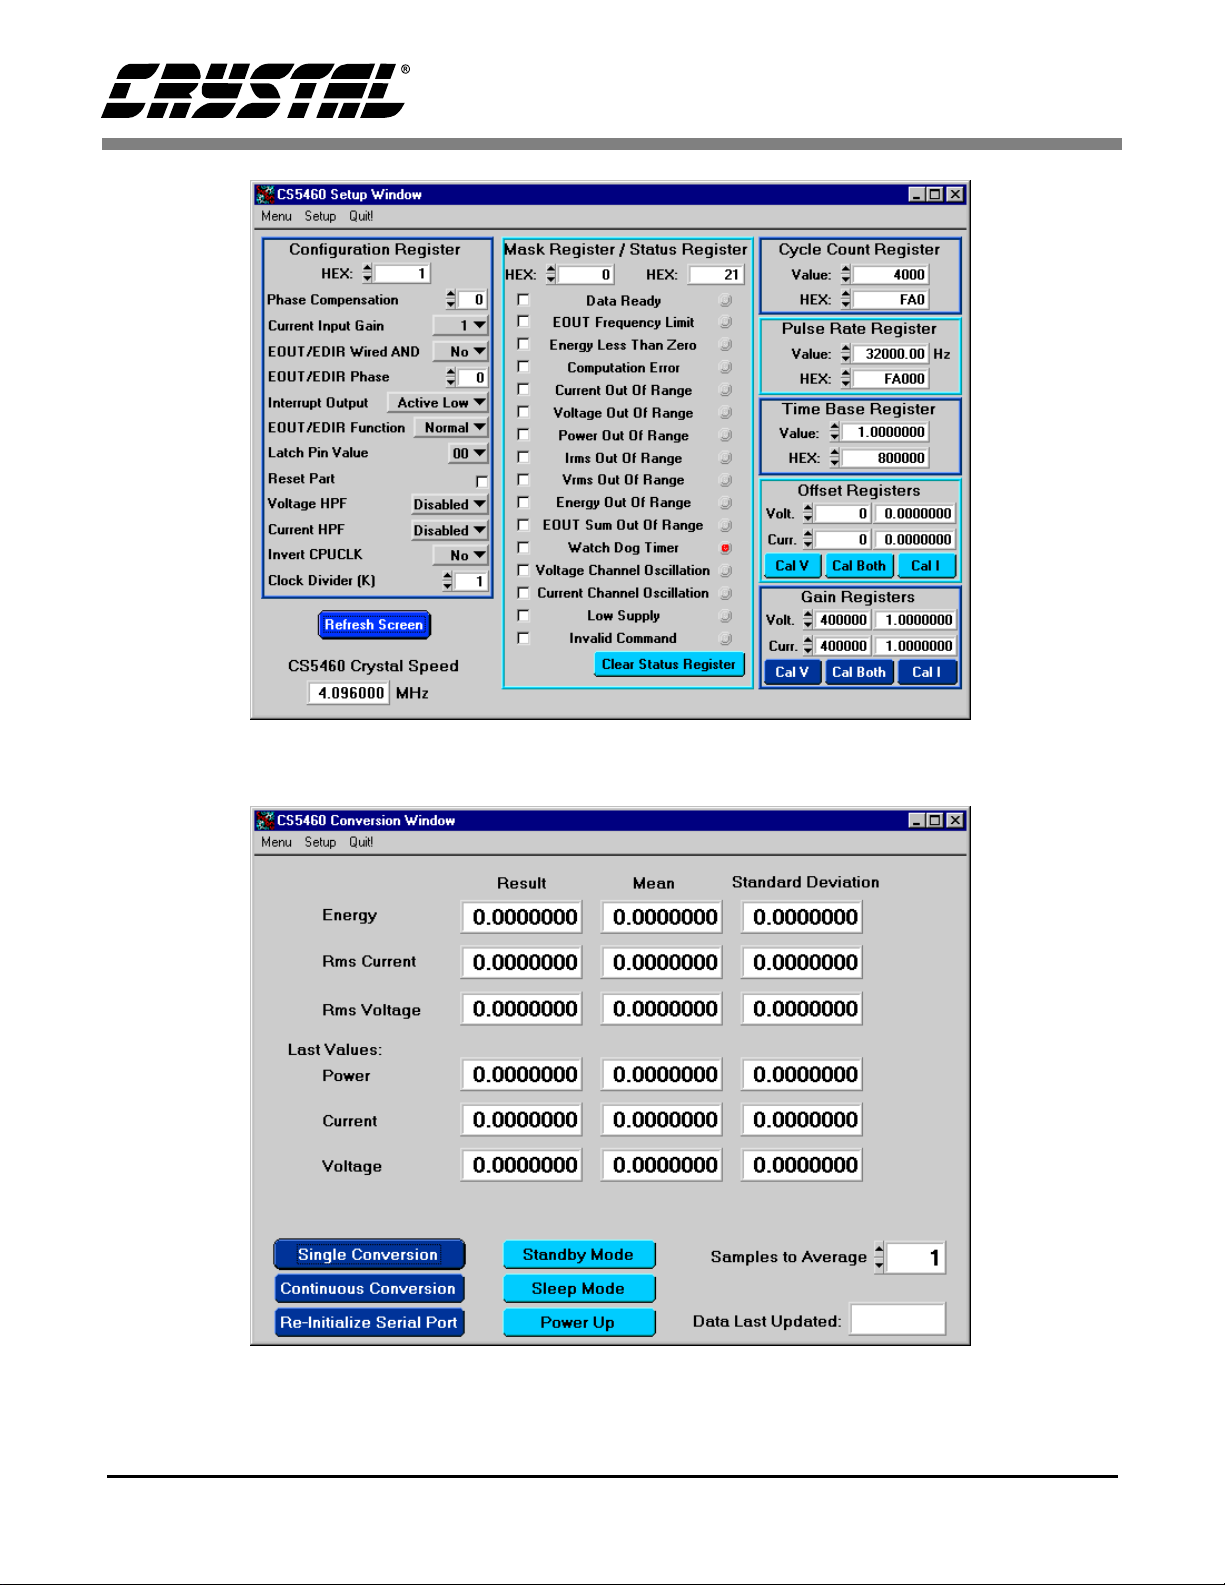Click the Samples to Average value field

(916, 1257)
